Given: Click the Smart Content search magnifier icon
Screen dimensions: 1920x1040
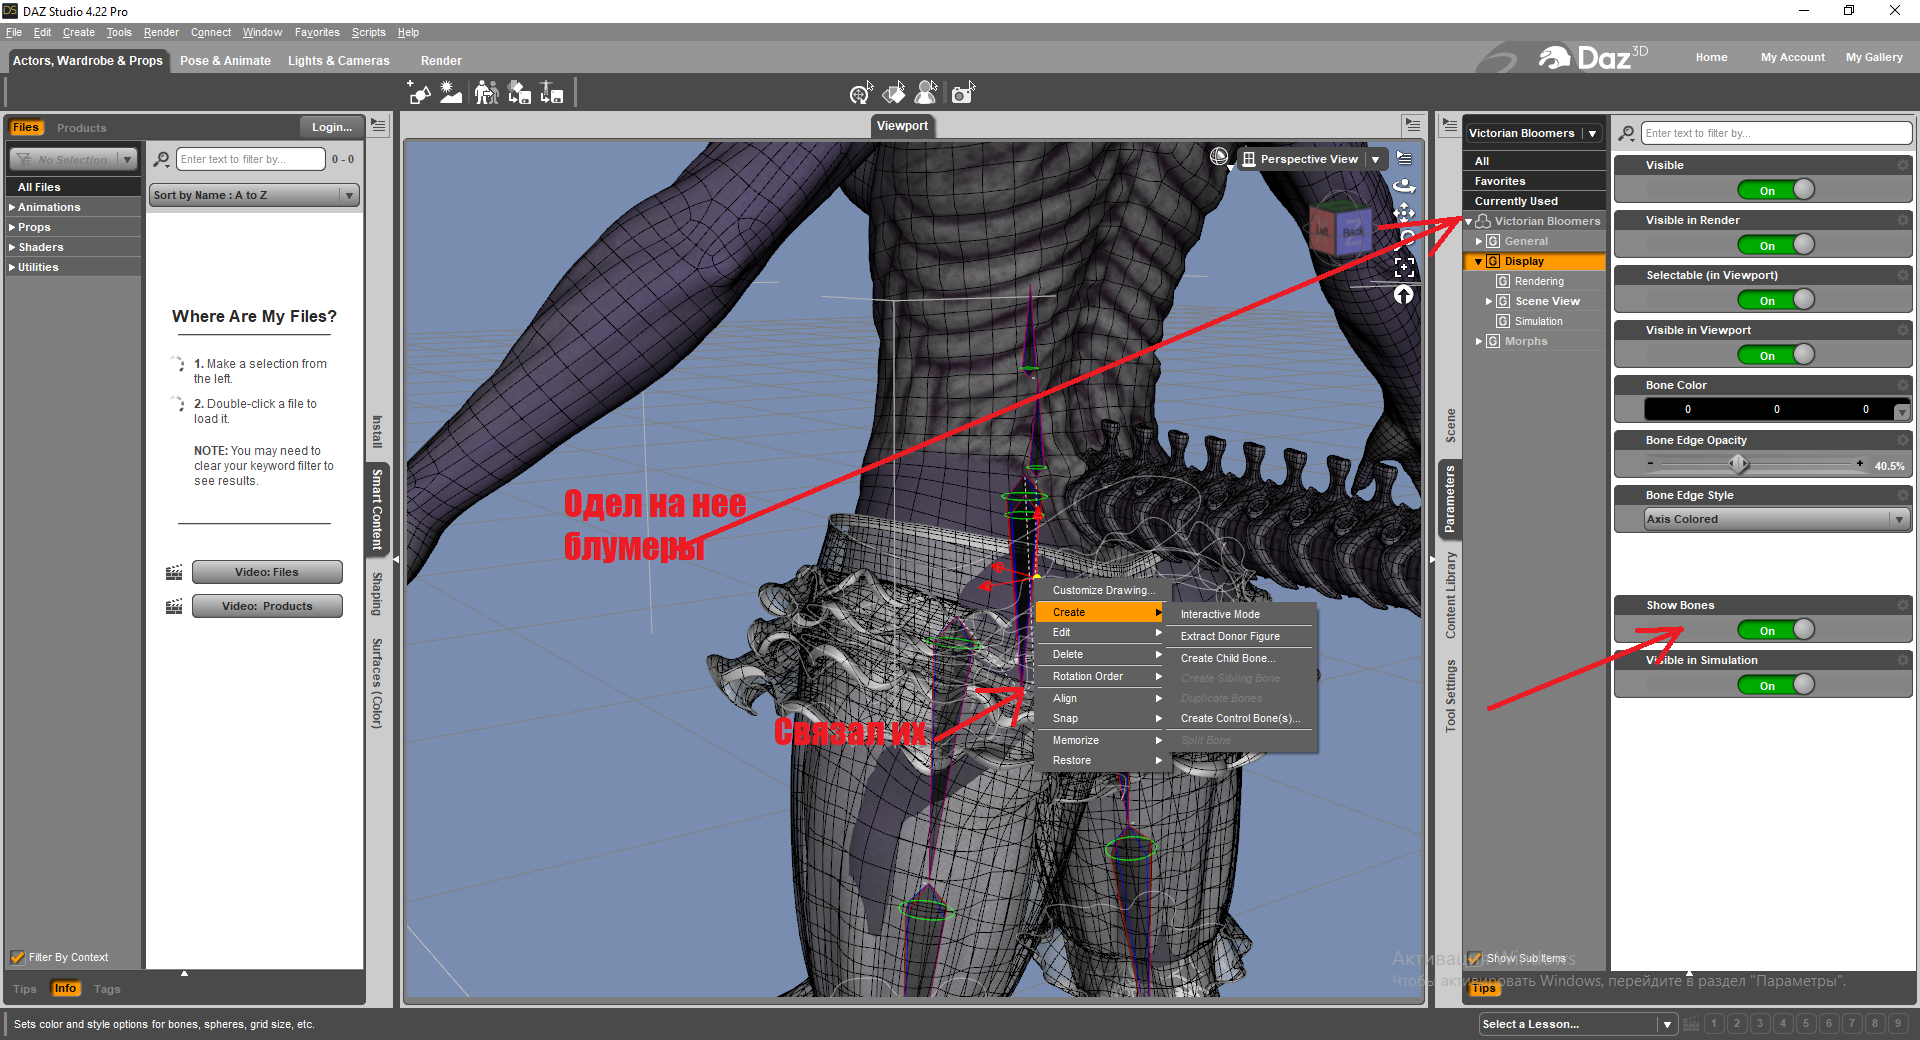Looking at the screenshot, I should click(162, 159).
